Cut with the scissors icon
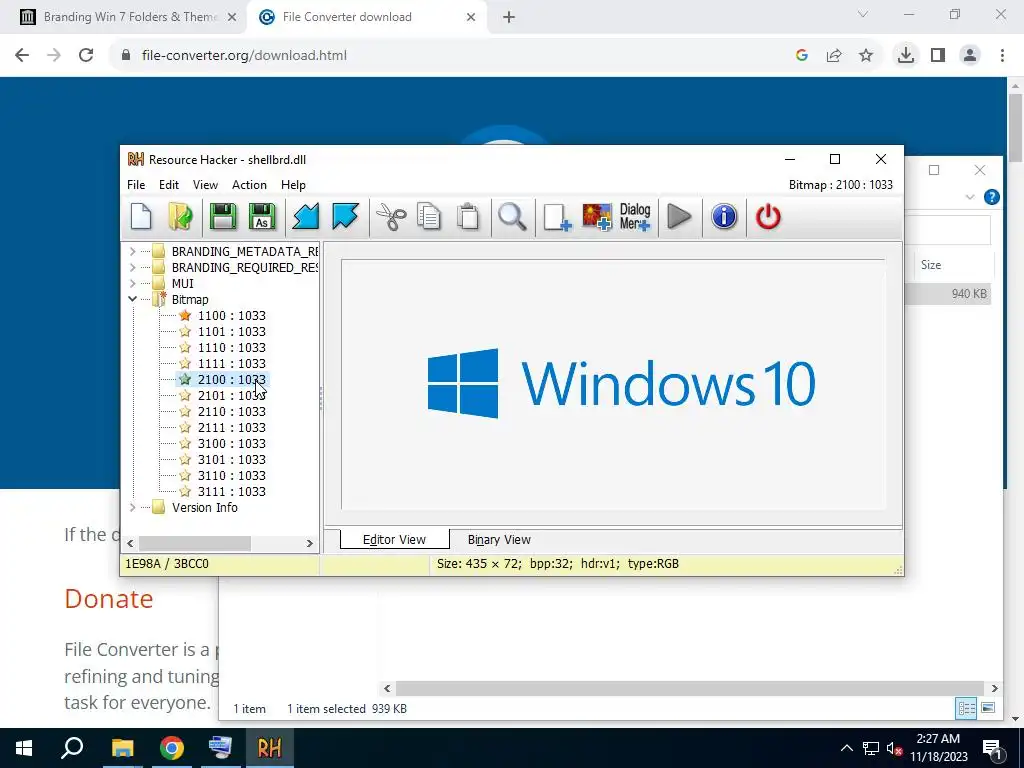Image resolution: width=1024 pixels, height=768 pixels. [x=391, y=217]
